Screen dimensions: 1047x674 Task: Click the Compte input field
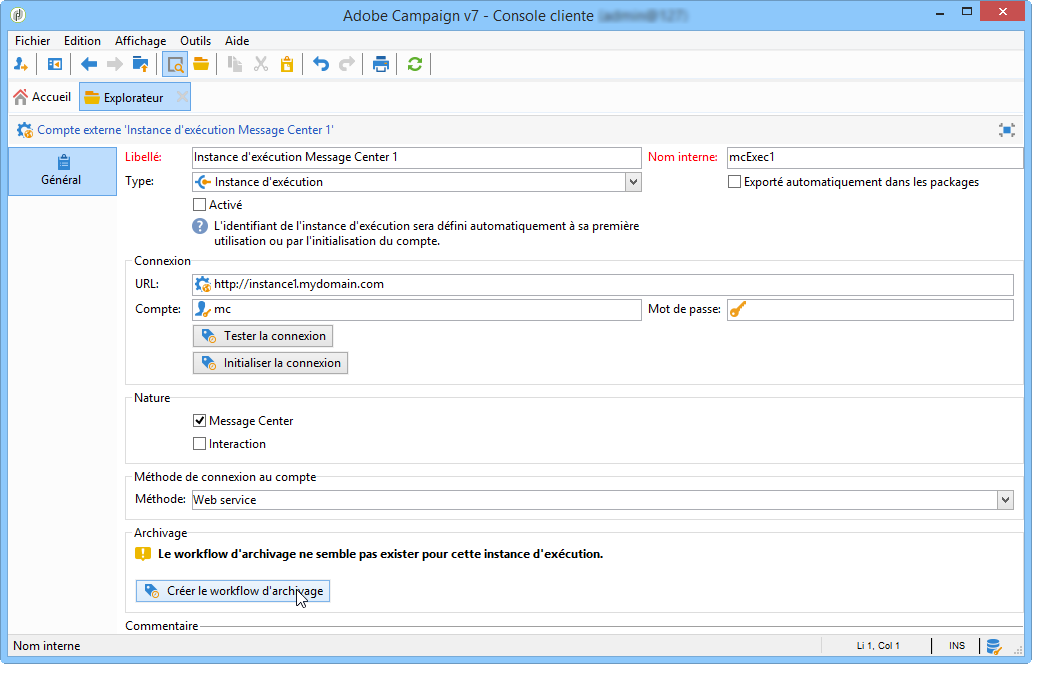tap(416, 309)
